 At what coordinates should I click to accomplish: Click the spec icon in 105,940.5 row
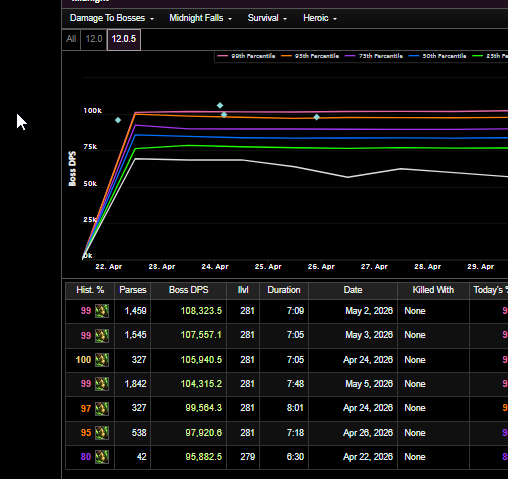(102, 360)
